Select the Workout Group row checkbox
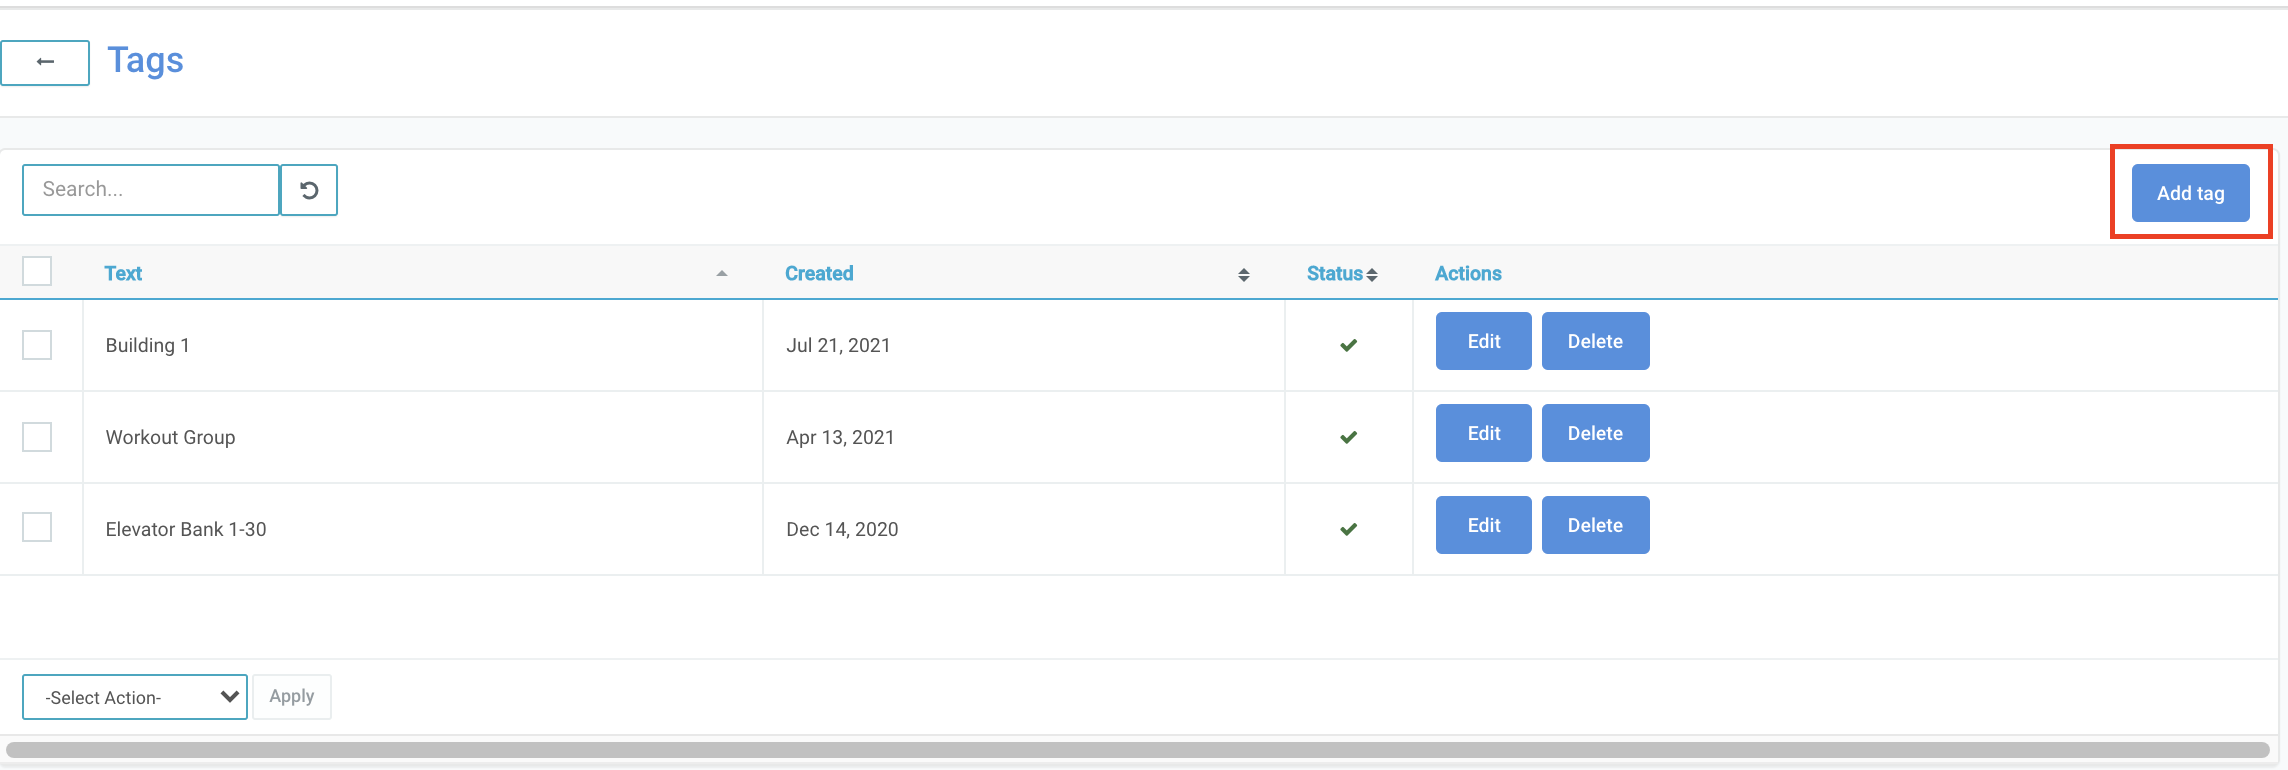Screen dimensions: 2288x770 click(37, 437)
